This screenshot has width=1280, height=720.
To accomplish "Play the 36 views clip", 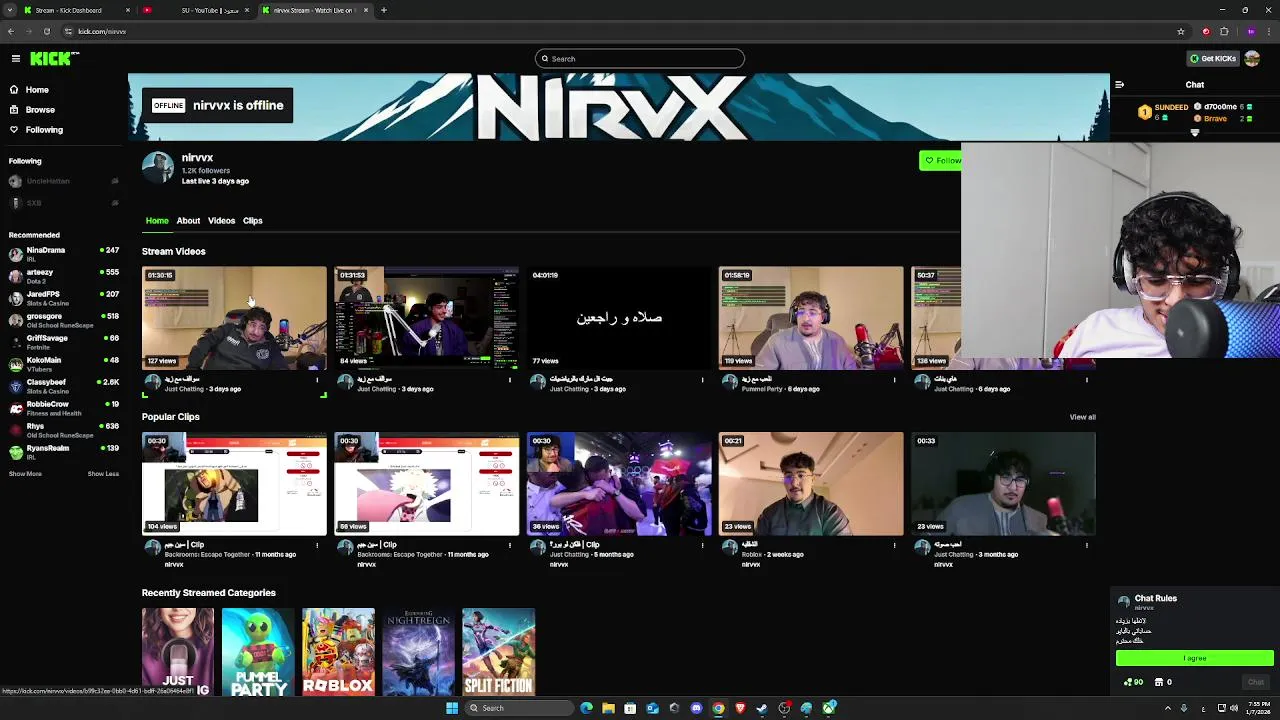I will pyautogui.click(x=619, y=484).
